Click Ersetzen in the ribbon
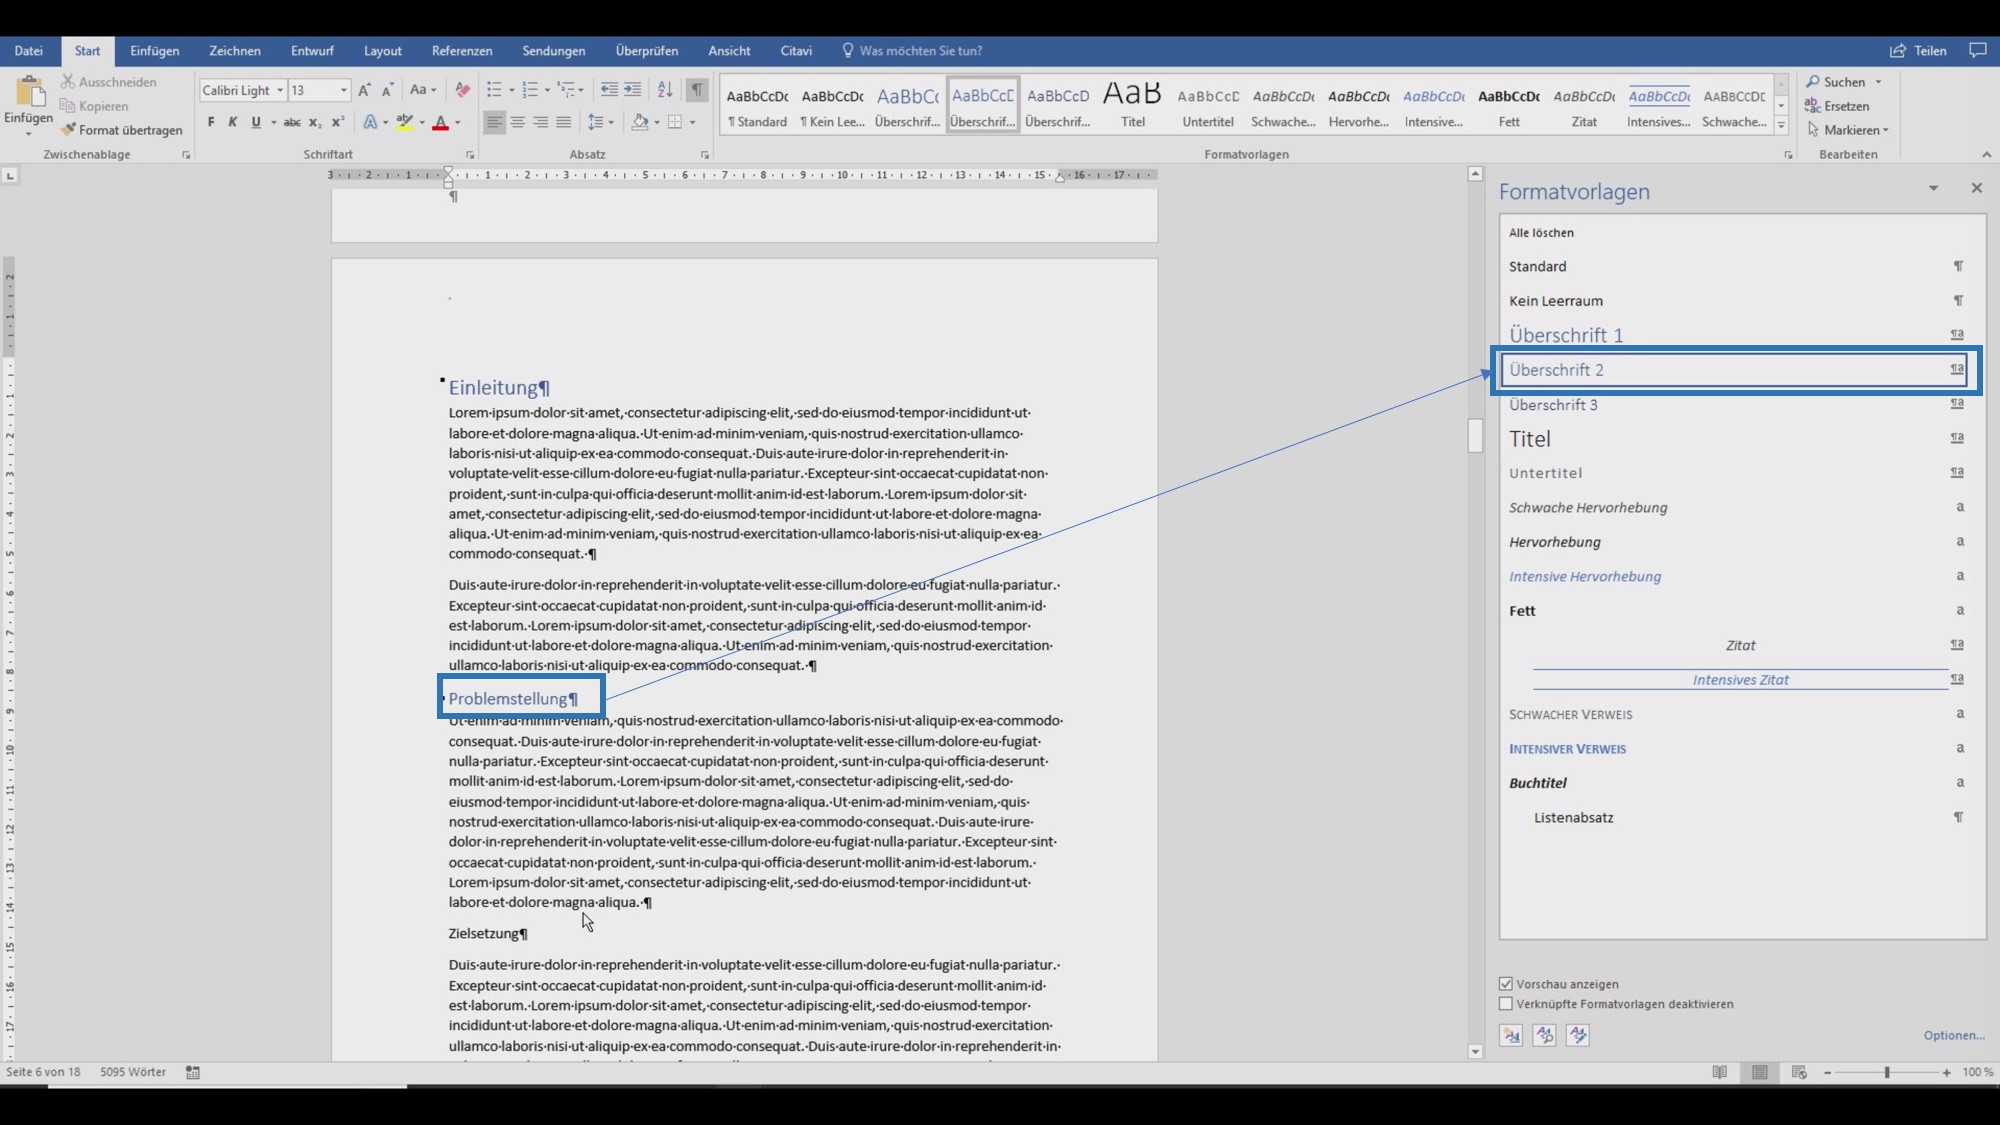This screenshot has height=1125, width=2000. coord(1837,106)
